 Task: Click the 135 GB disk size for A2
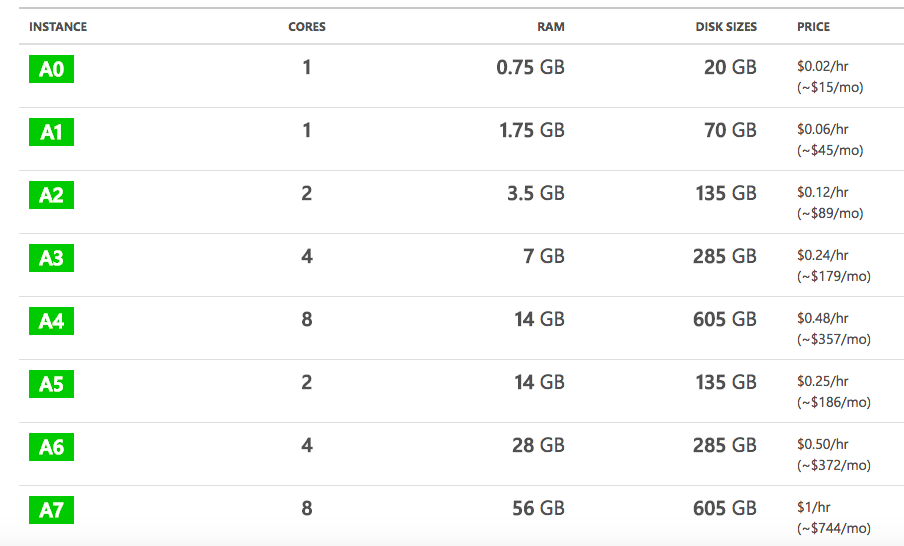726,193
